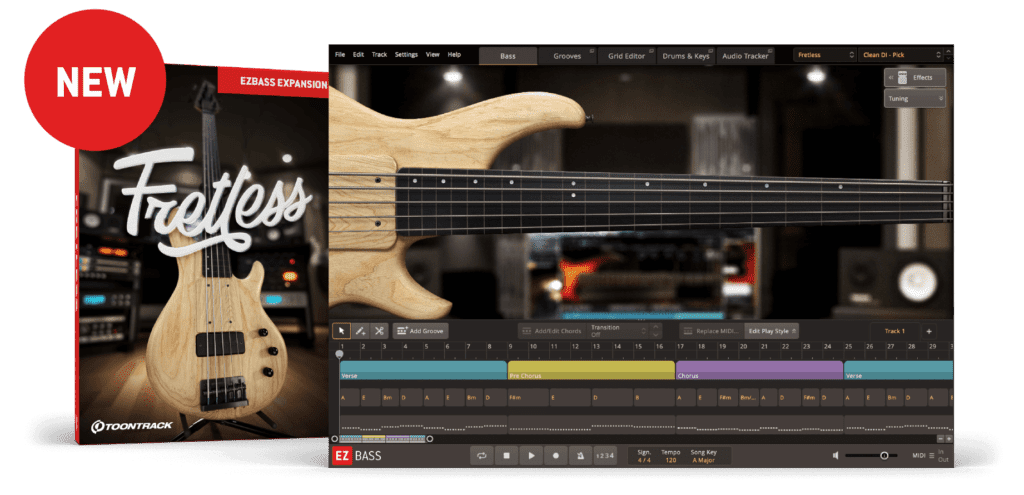Open the Transition dropdown
This screenshot has height=495, width=1024.
click(x=618, y=331)
